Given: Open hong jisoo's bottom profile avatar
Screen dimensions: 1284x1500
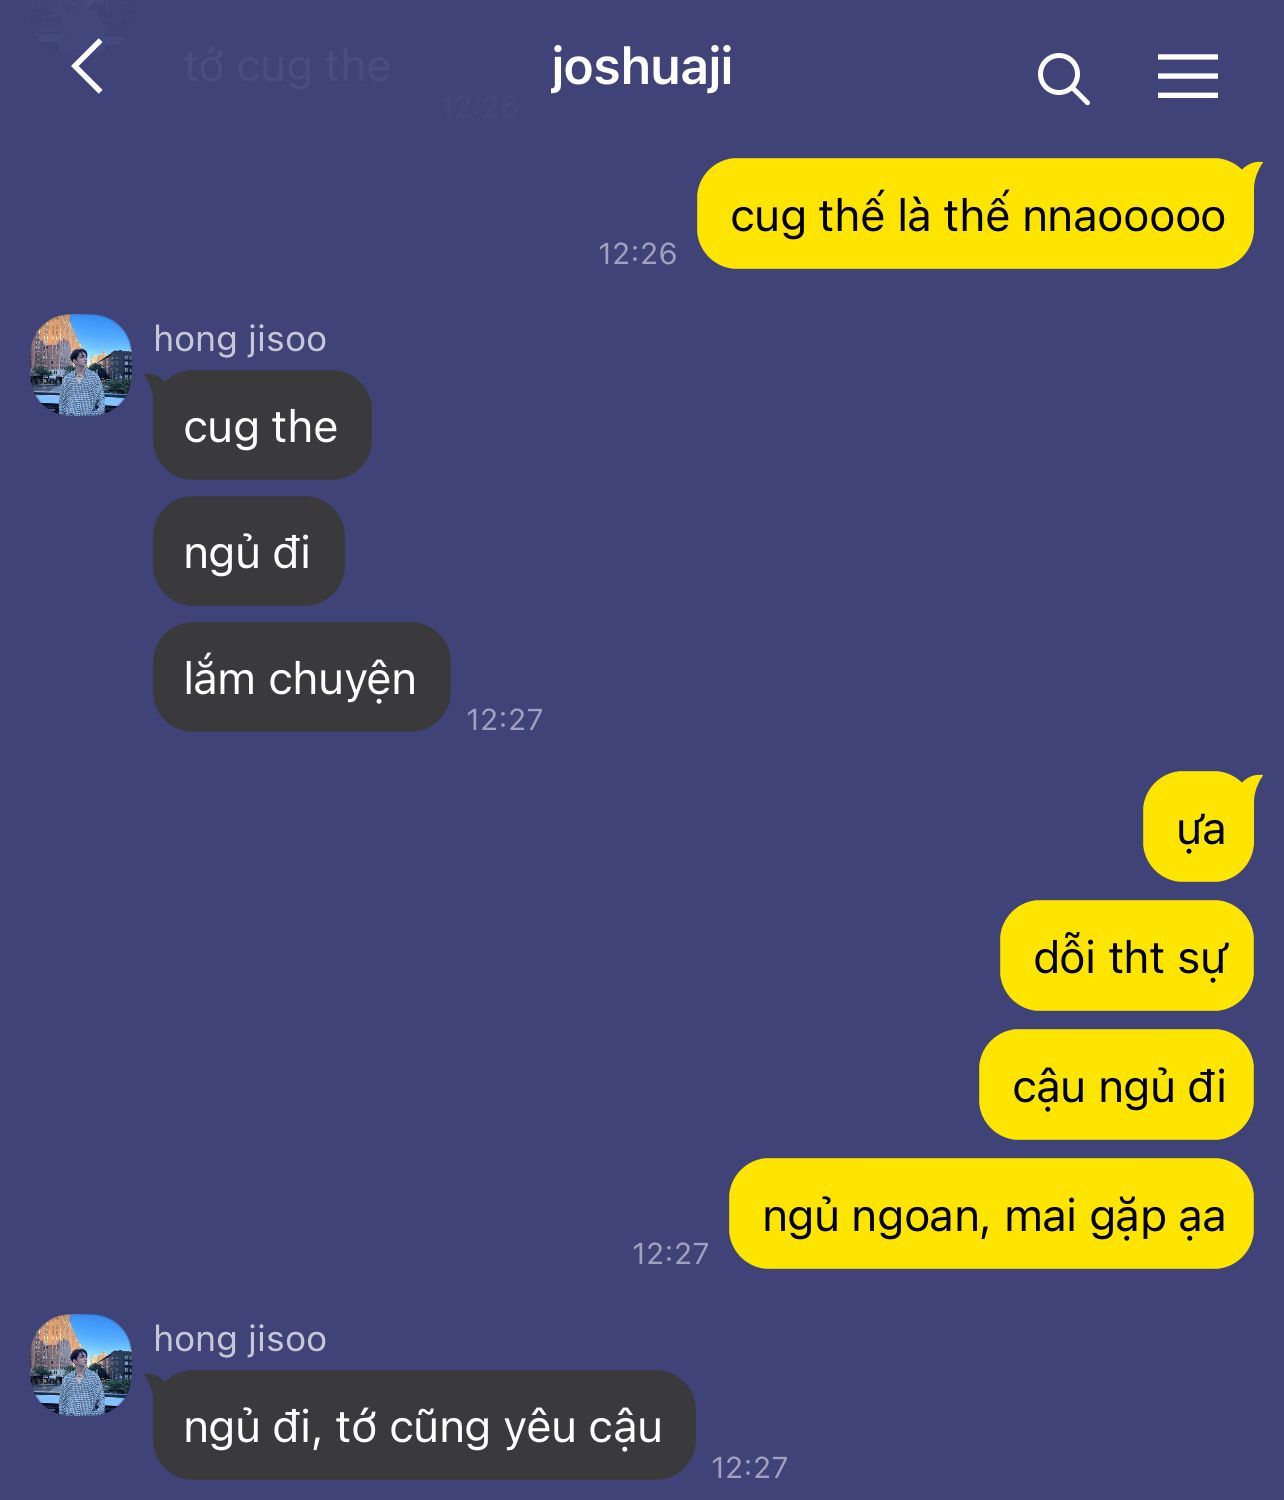Looking at the screenshot, I should 81,1365.
